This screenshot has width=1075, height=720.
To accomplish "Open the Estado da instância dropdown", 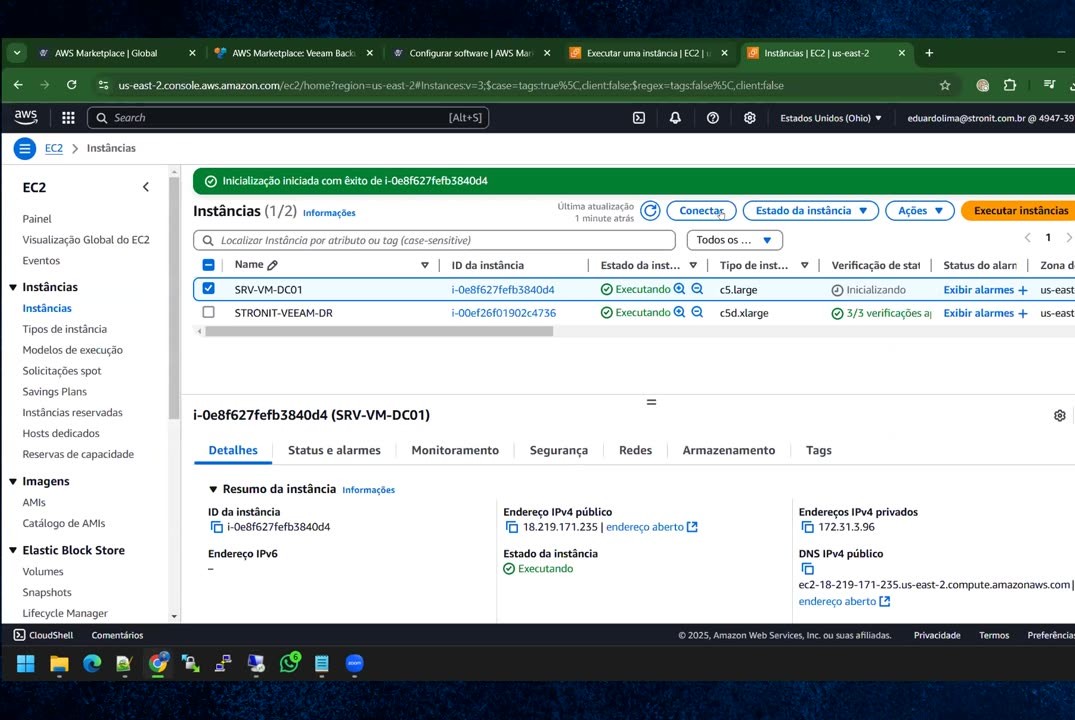I will (x=810, y=211).
